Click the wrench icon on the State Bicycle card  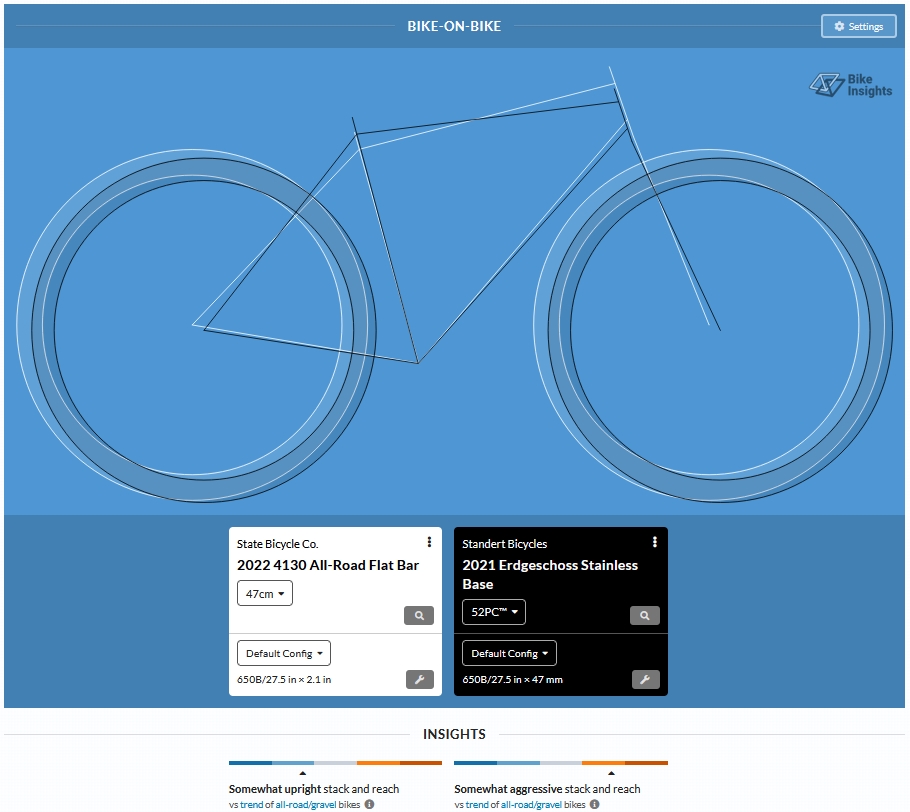[420, 679]
